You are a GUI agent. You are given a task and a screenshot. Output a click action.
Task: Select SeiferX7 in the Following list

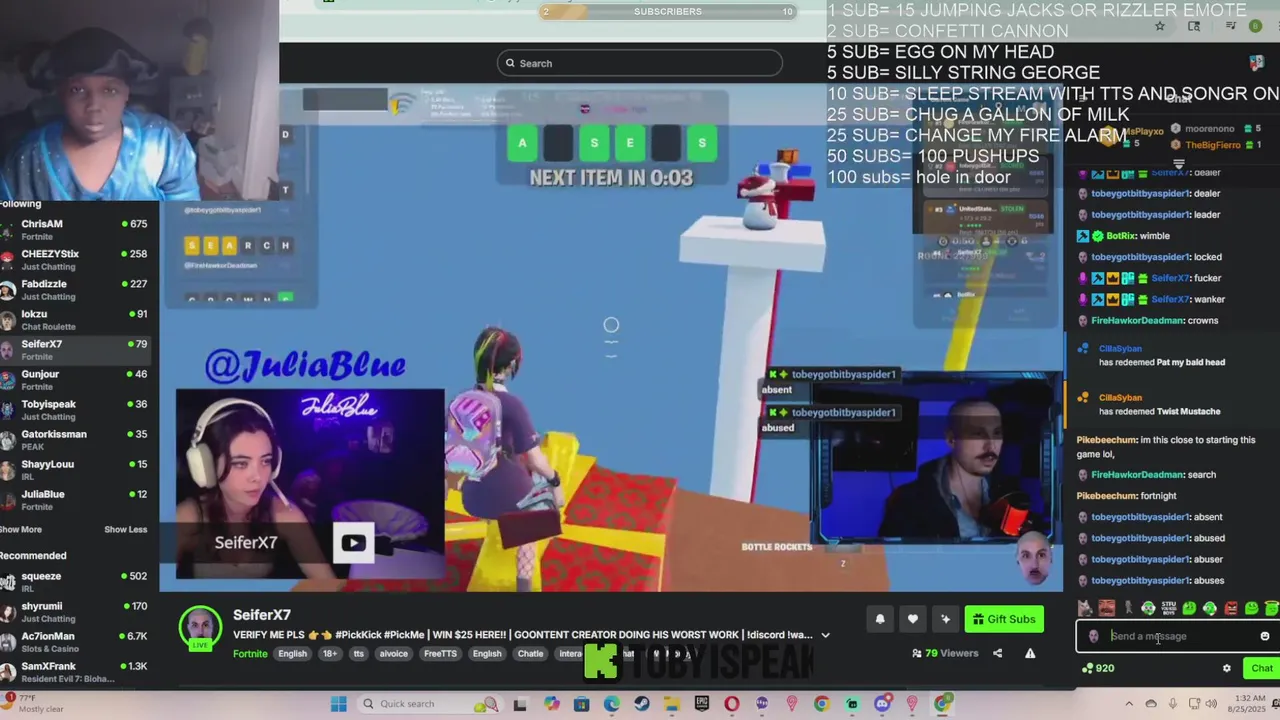pyautogui.click(x=75, y=350)
